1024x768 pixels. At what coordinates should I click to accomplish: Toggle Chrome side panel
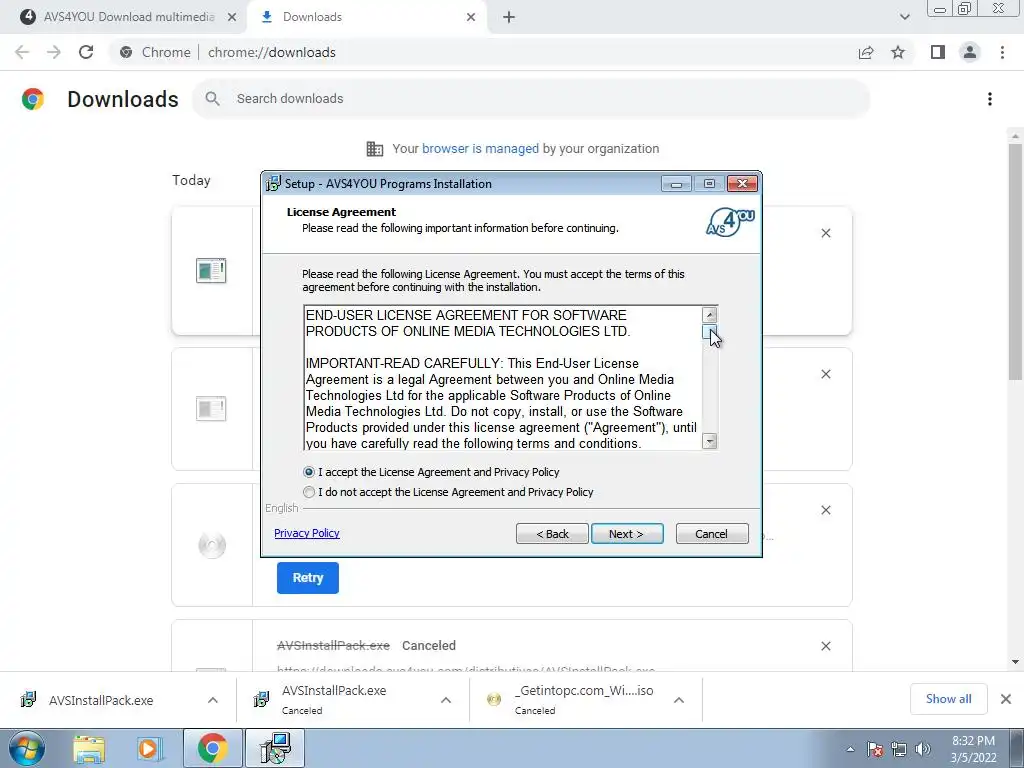click(x=938, y=52)
